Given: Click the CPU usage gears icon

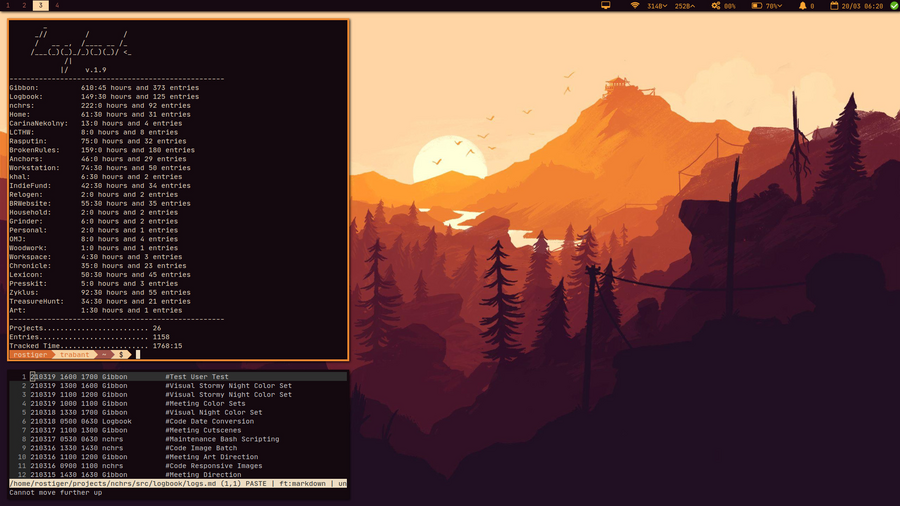Looking at the screenshot, I should [x=716, y=6].
